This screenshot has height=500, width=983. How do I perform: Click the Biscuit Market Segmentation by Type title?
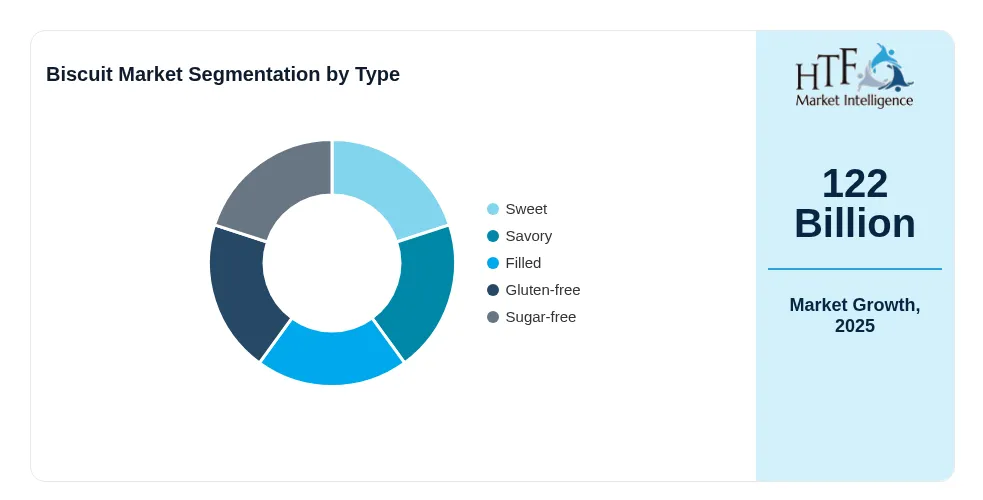(223, 74)
